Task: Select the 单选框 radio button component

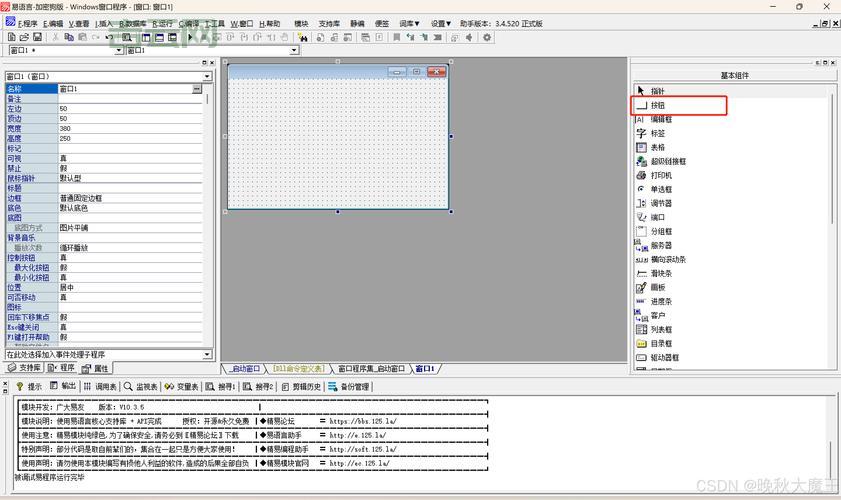Action: pyautogui.click(x=661, y=189)
